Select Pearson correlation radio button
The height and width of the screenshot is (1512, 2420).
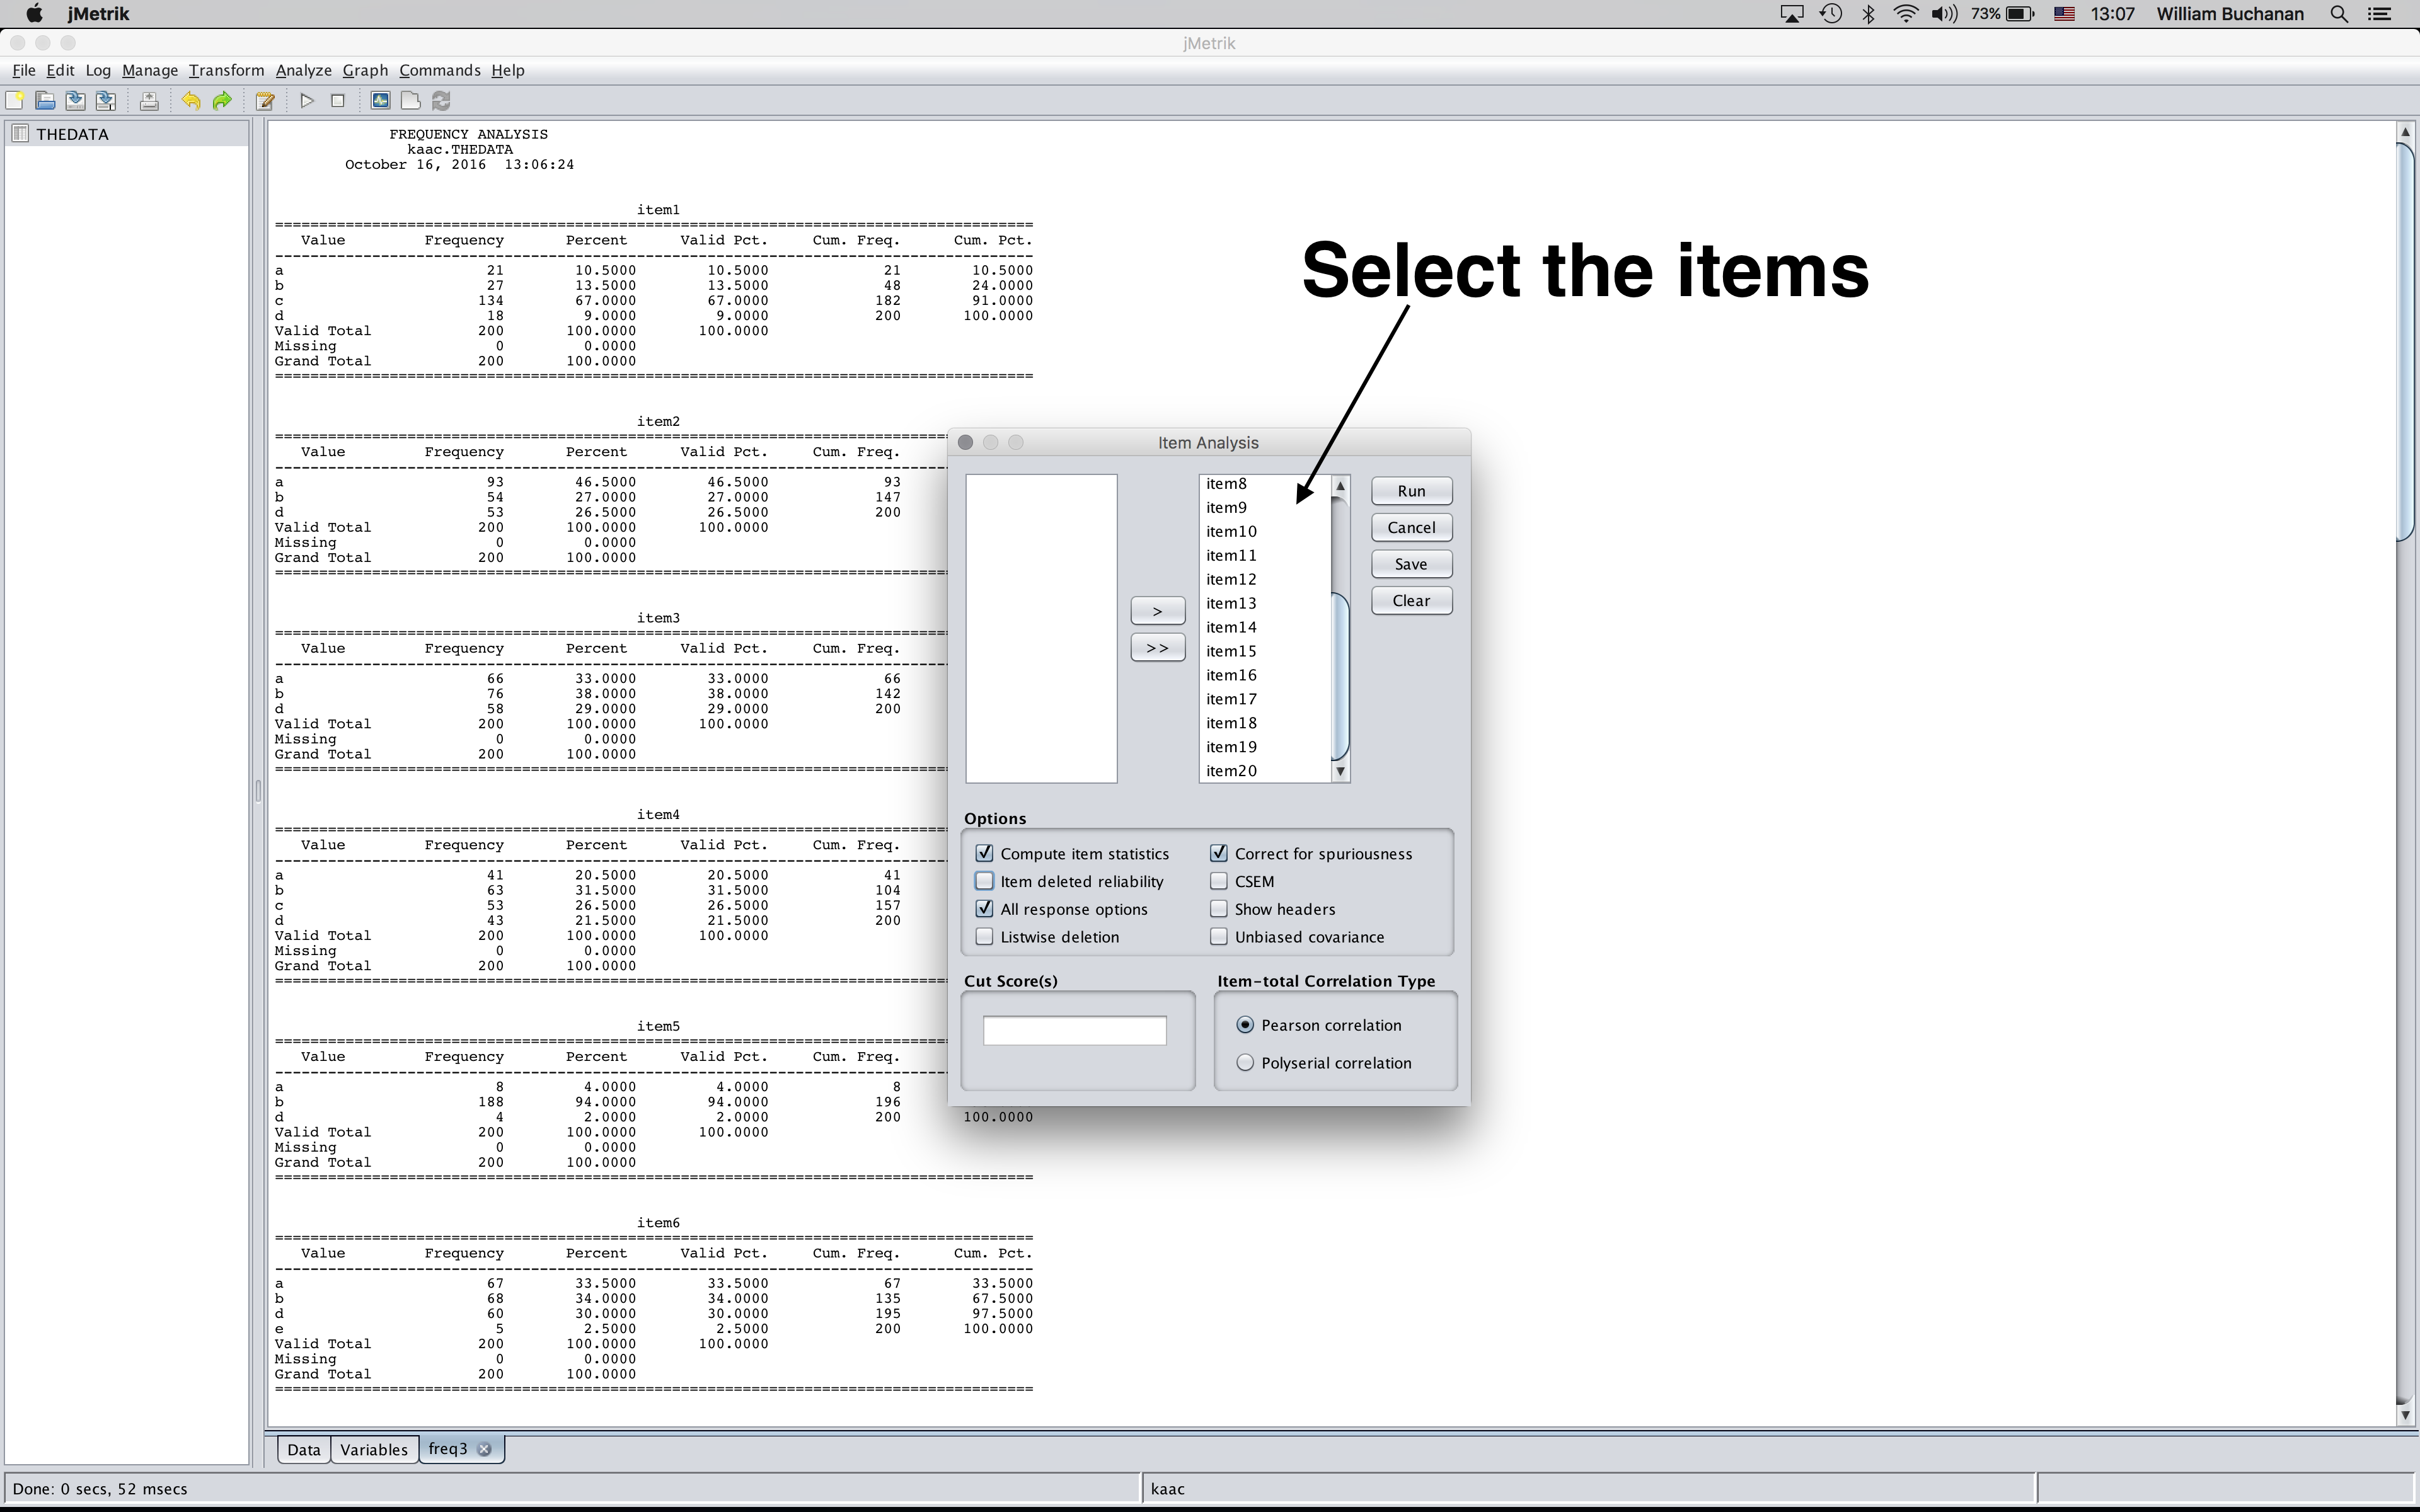(1245, 1025)
